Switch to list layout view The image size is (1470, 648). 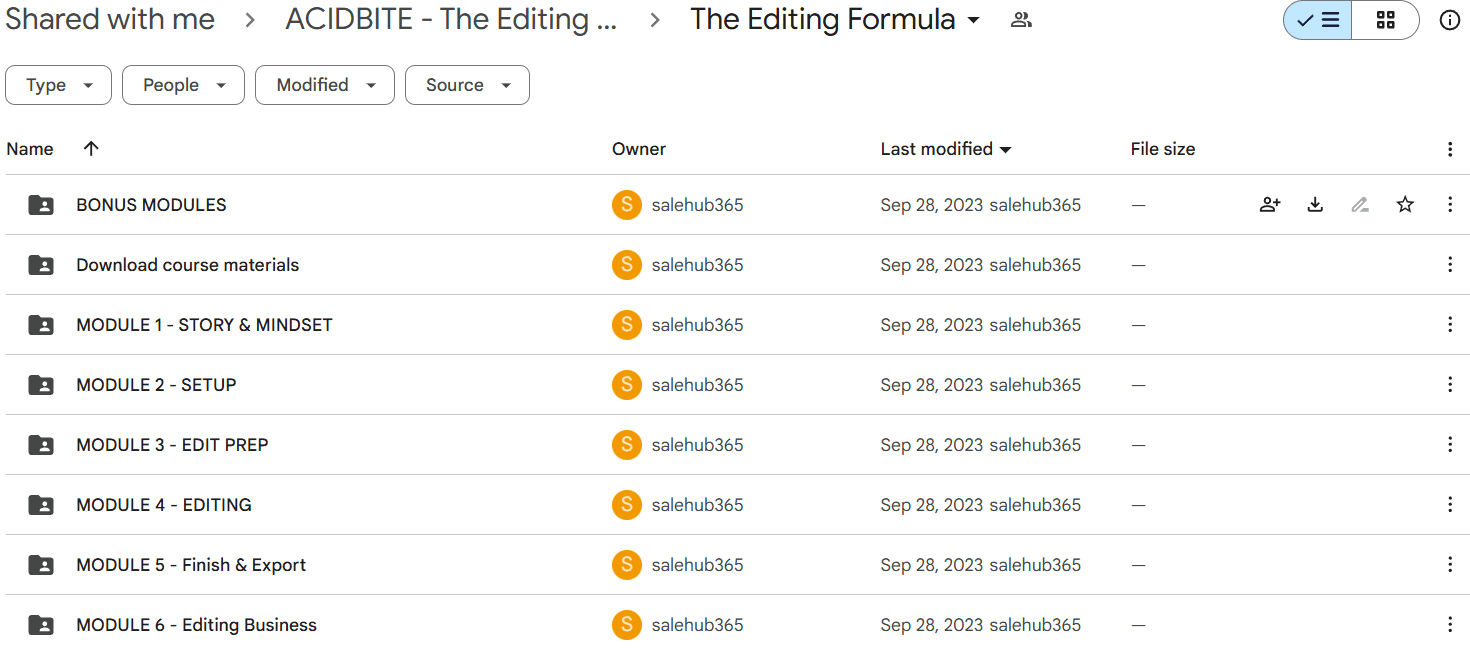(x=1317, y=20)
